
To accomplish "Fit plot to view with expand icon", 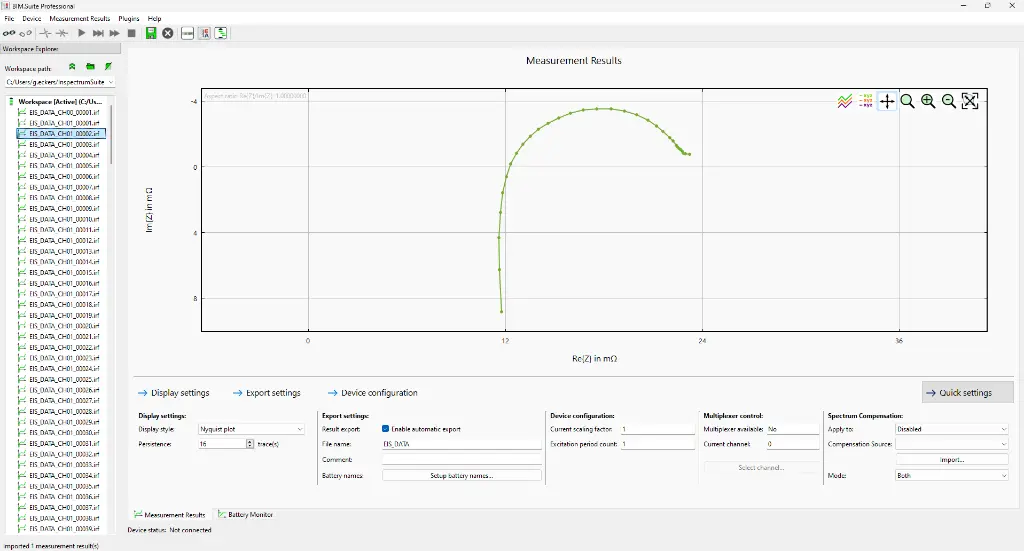I will tap(970, 101).
